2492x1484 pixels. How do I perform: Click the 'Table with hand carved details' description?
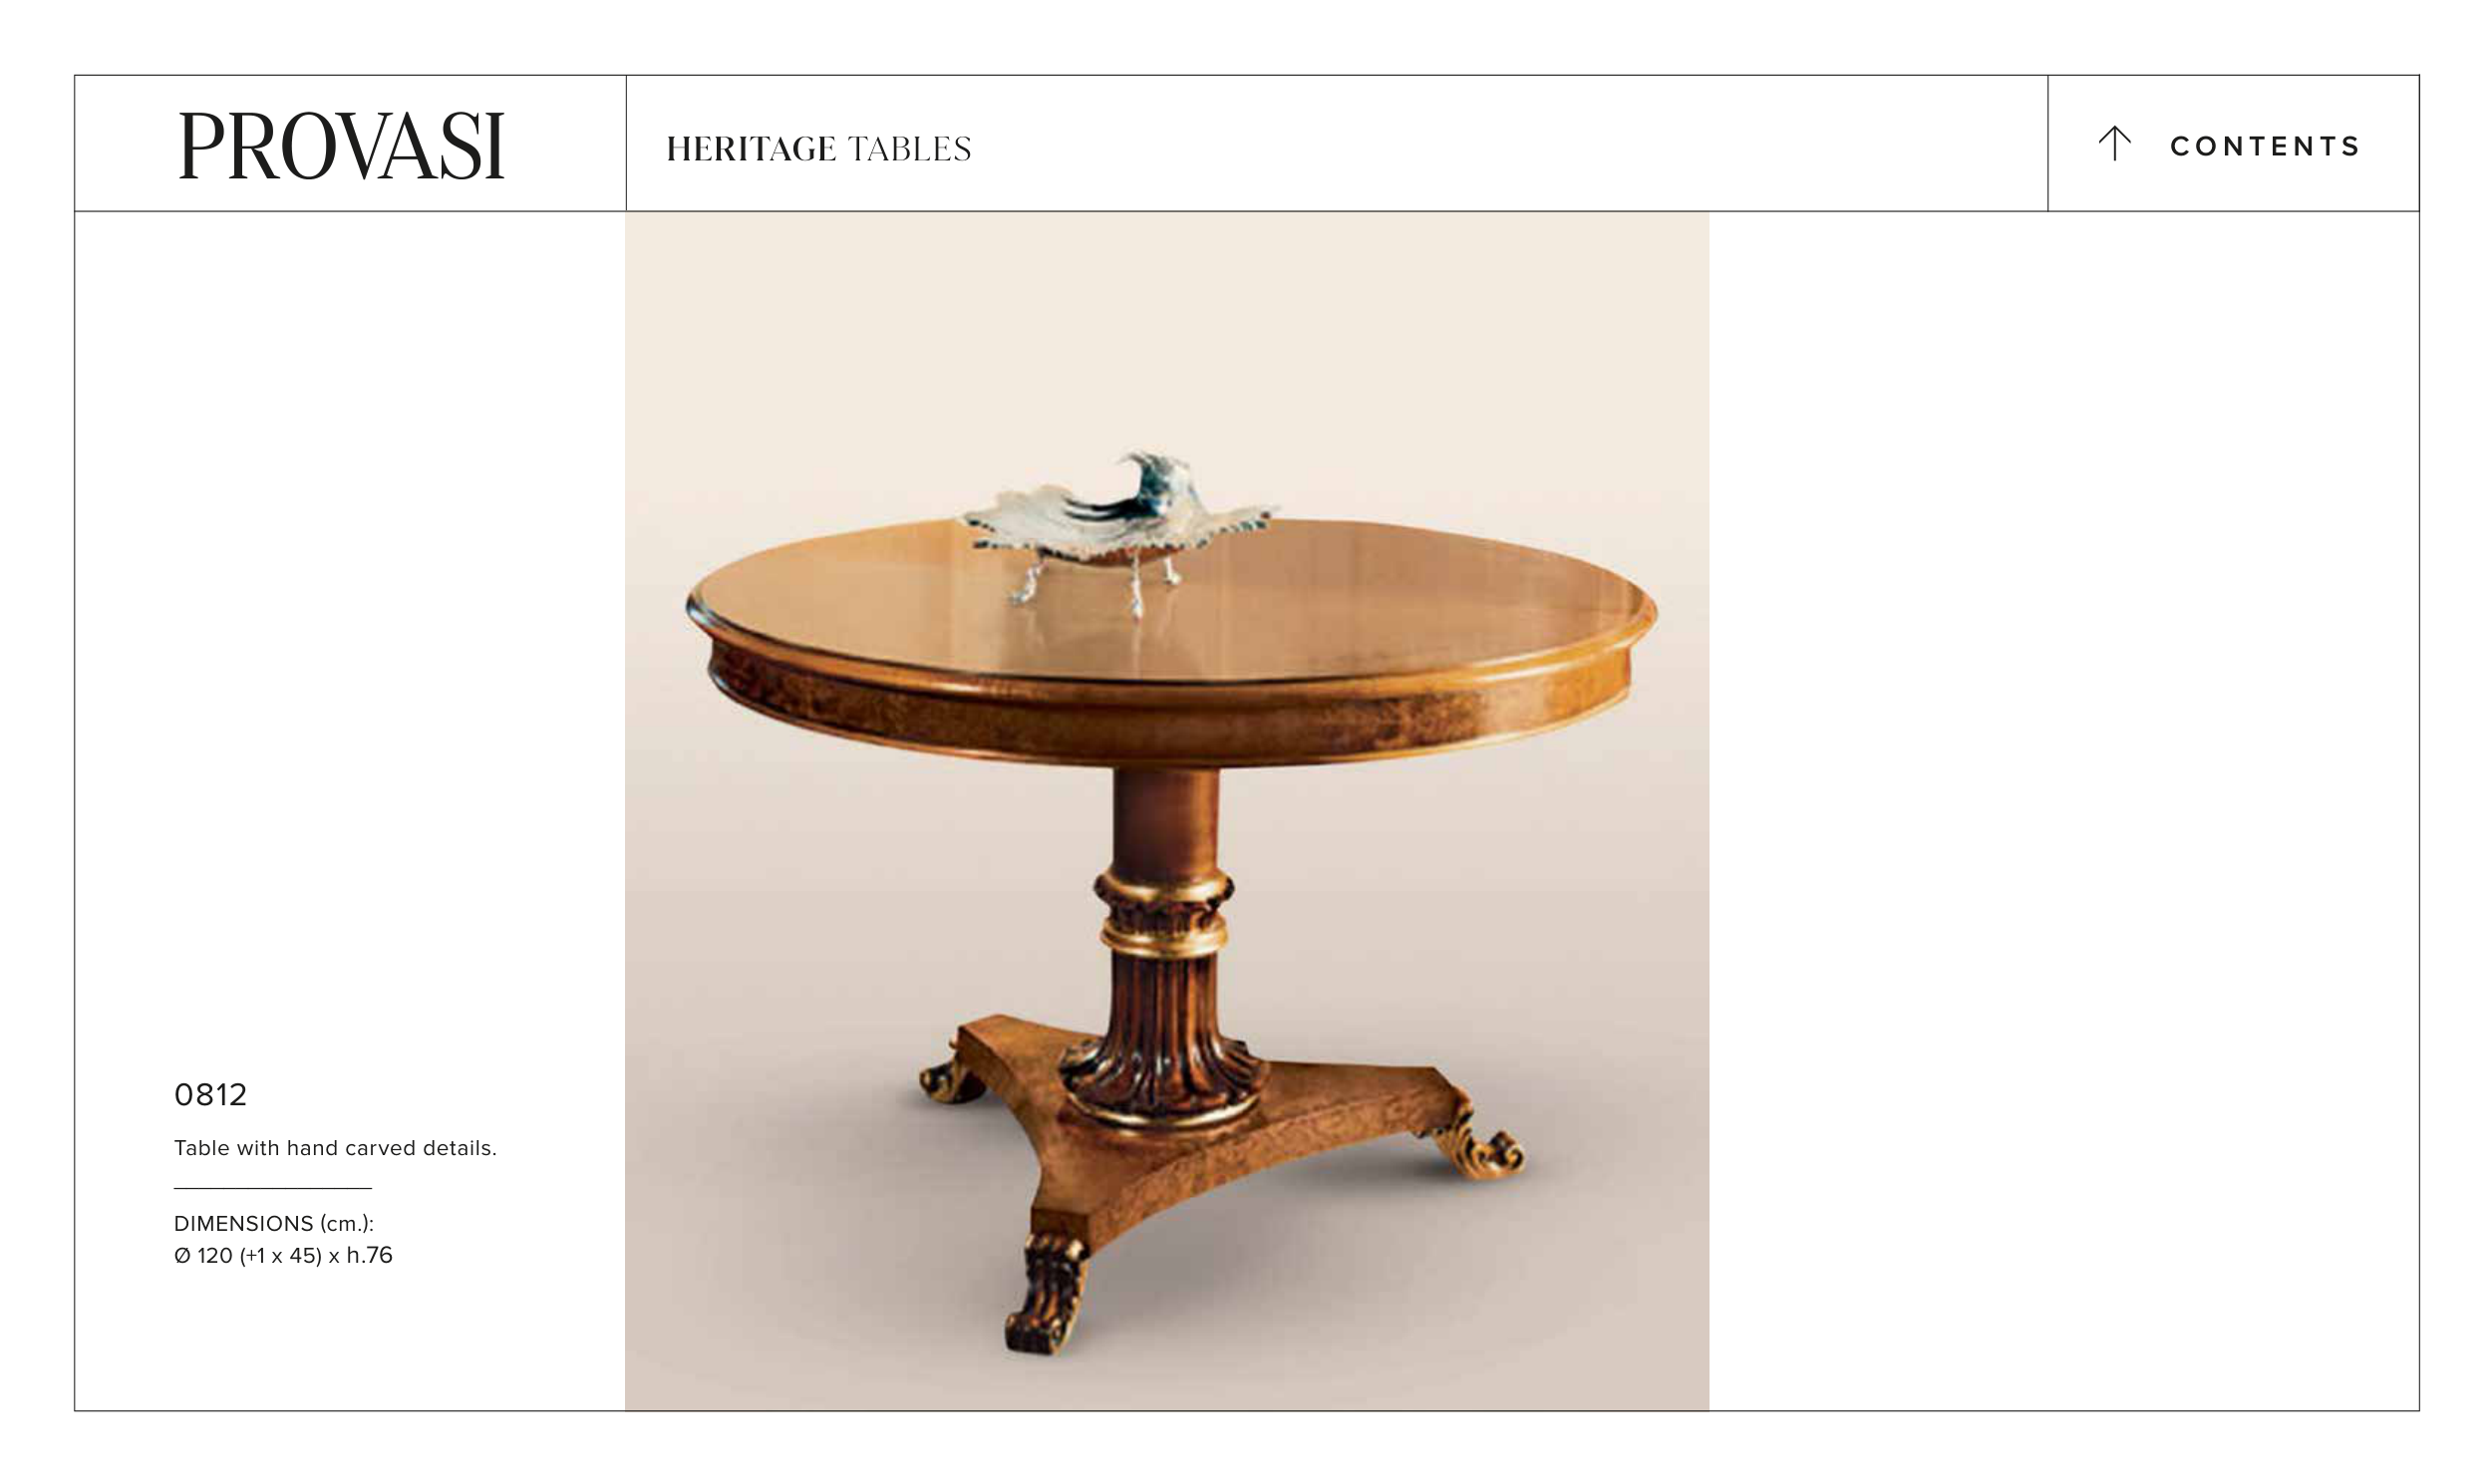tap(335, 1148)
